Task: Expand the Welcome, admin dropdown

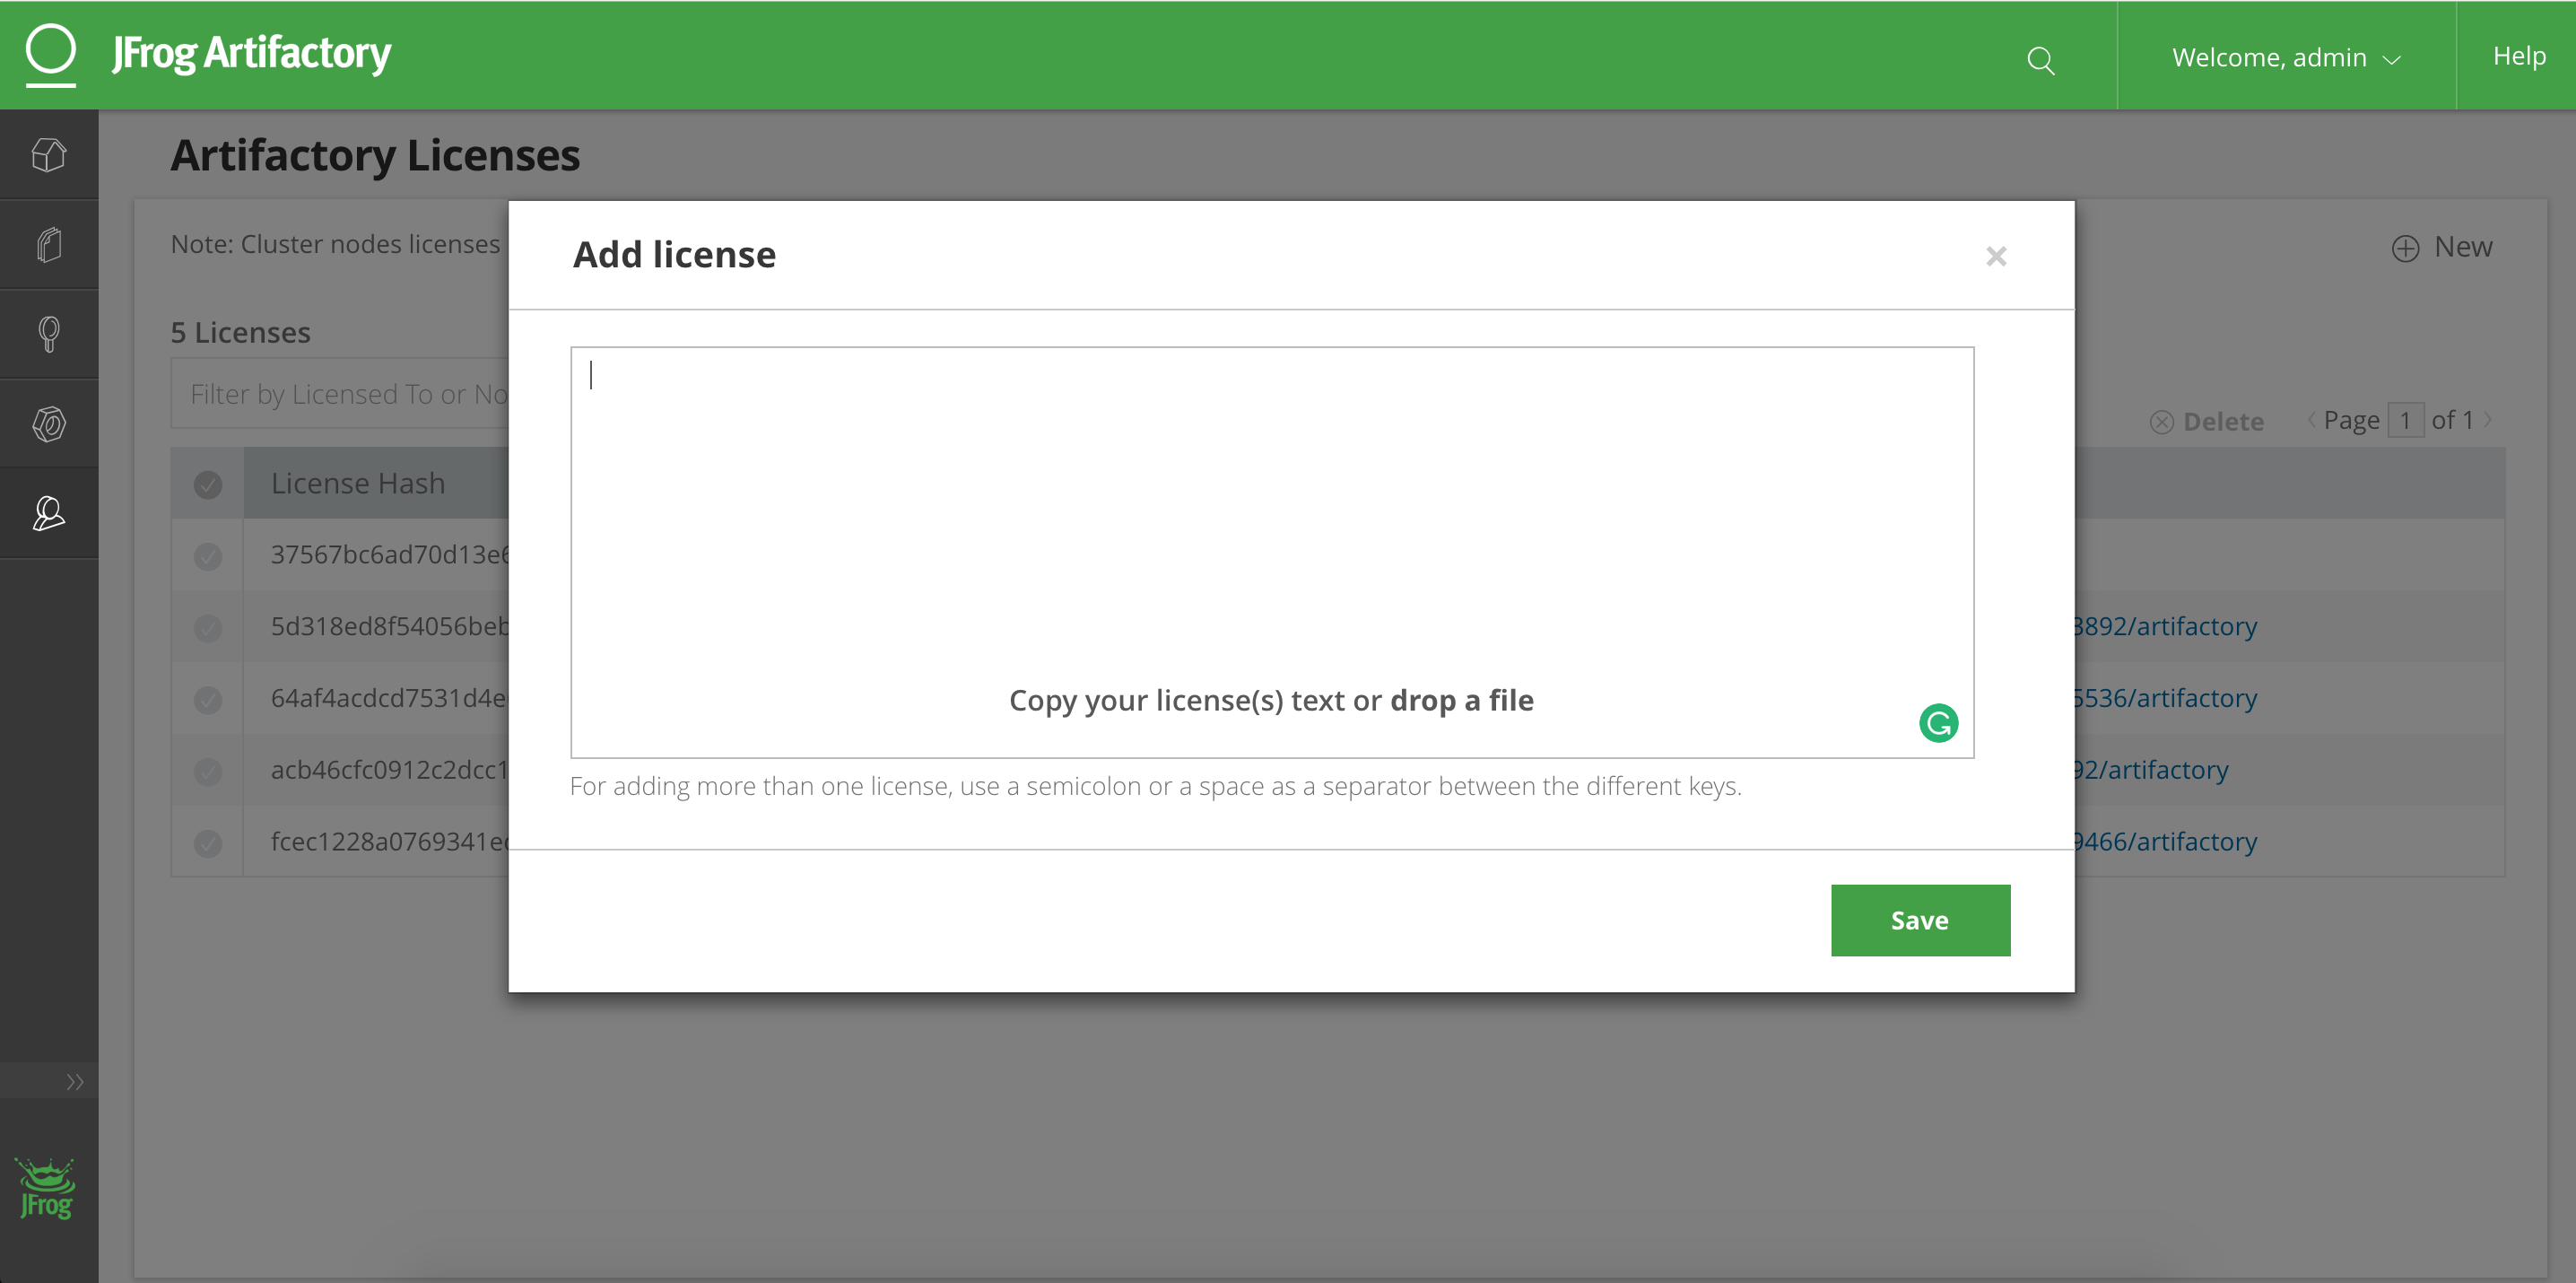Action: [2285, 58]
